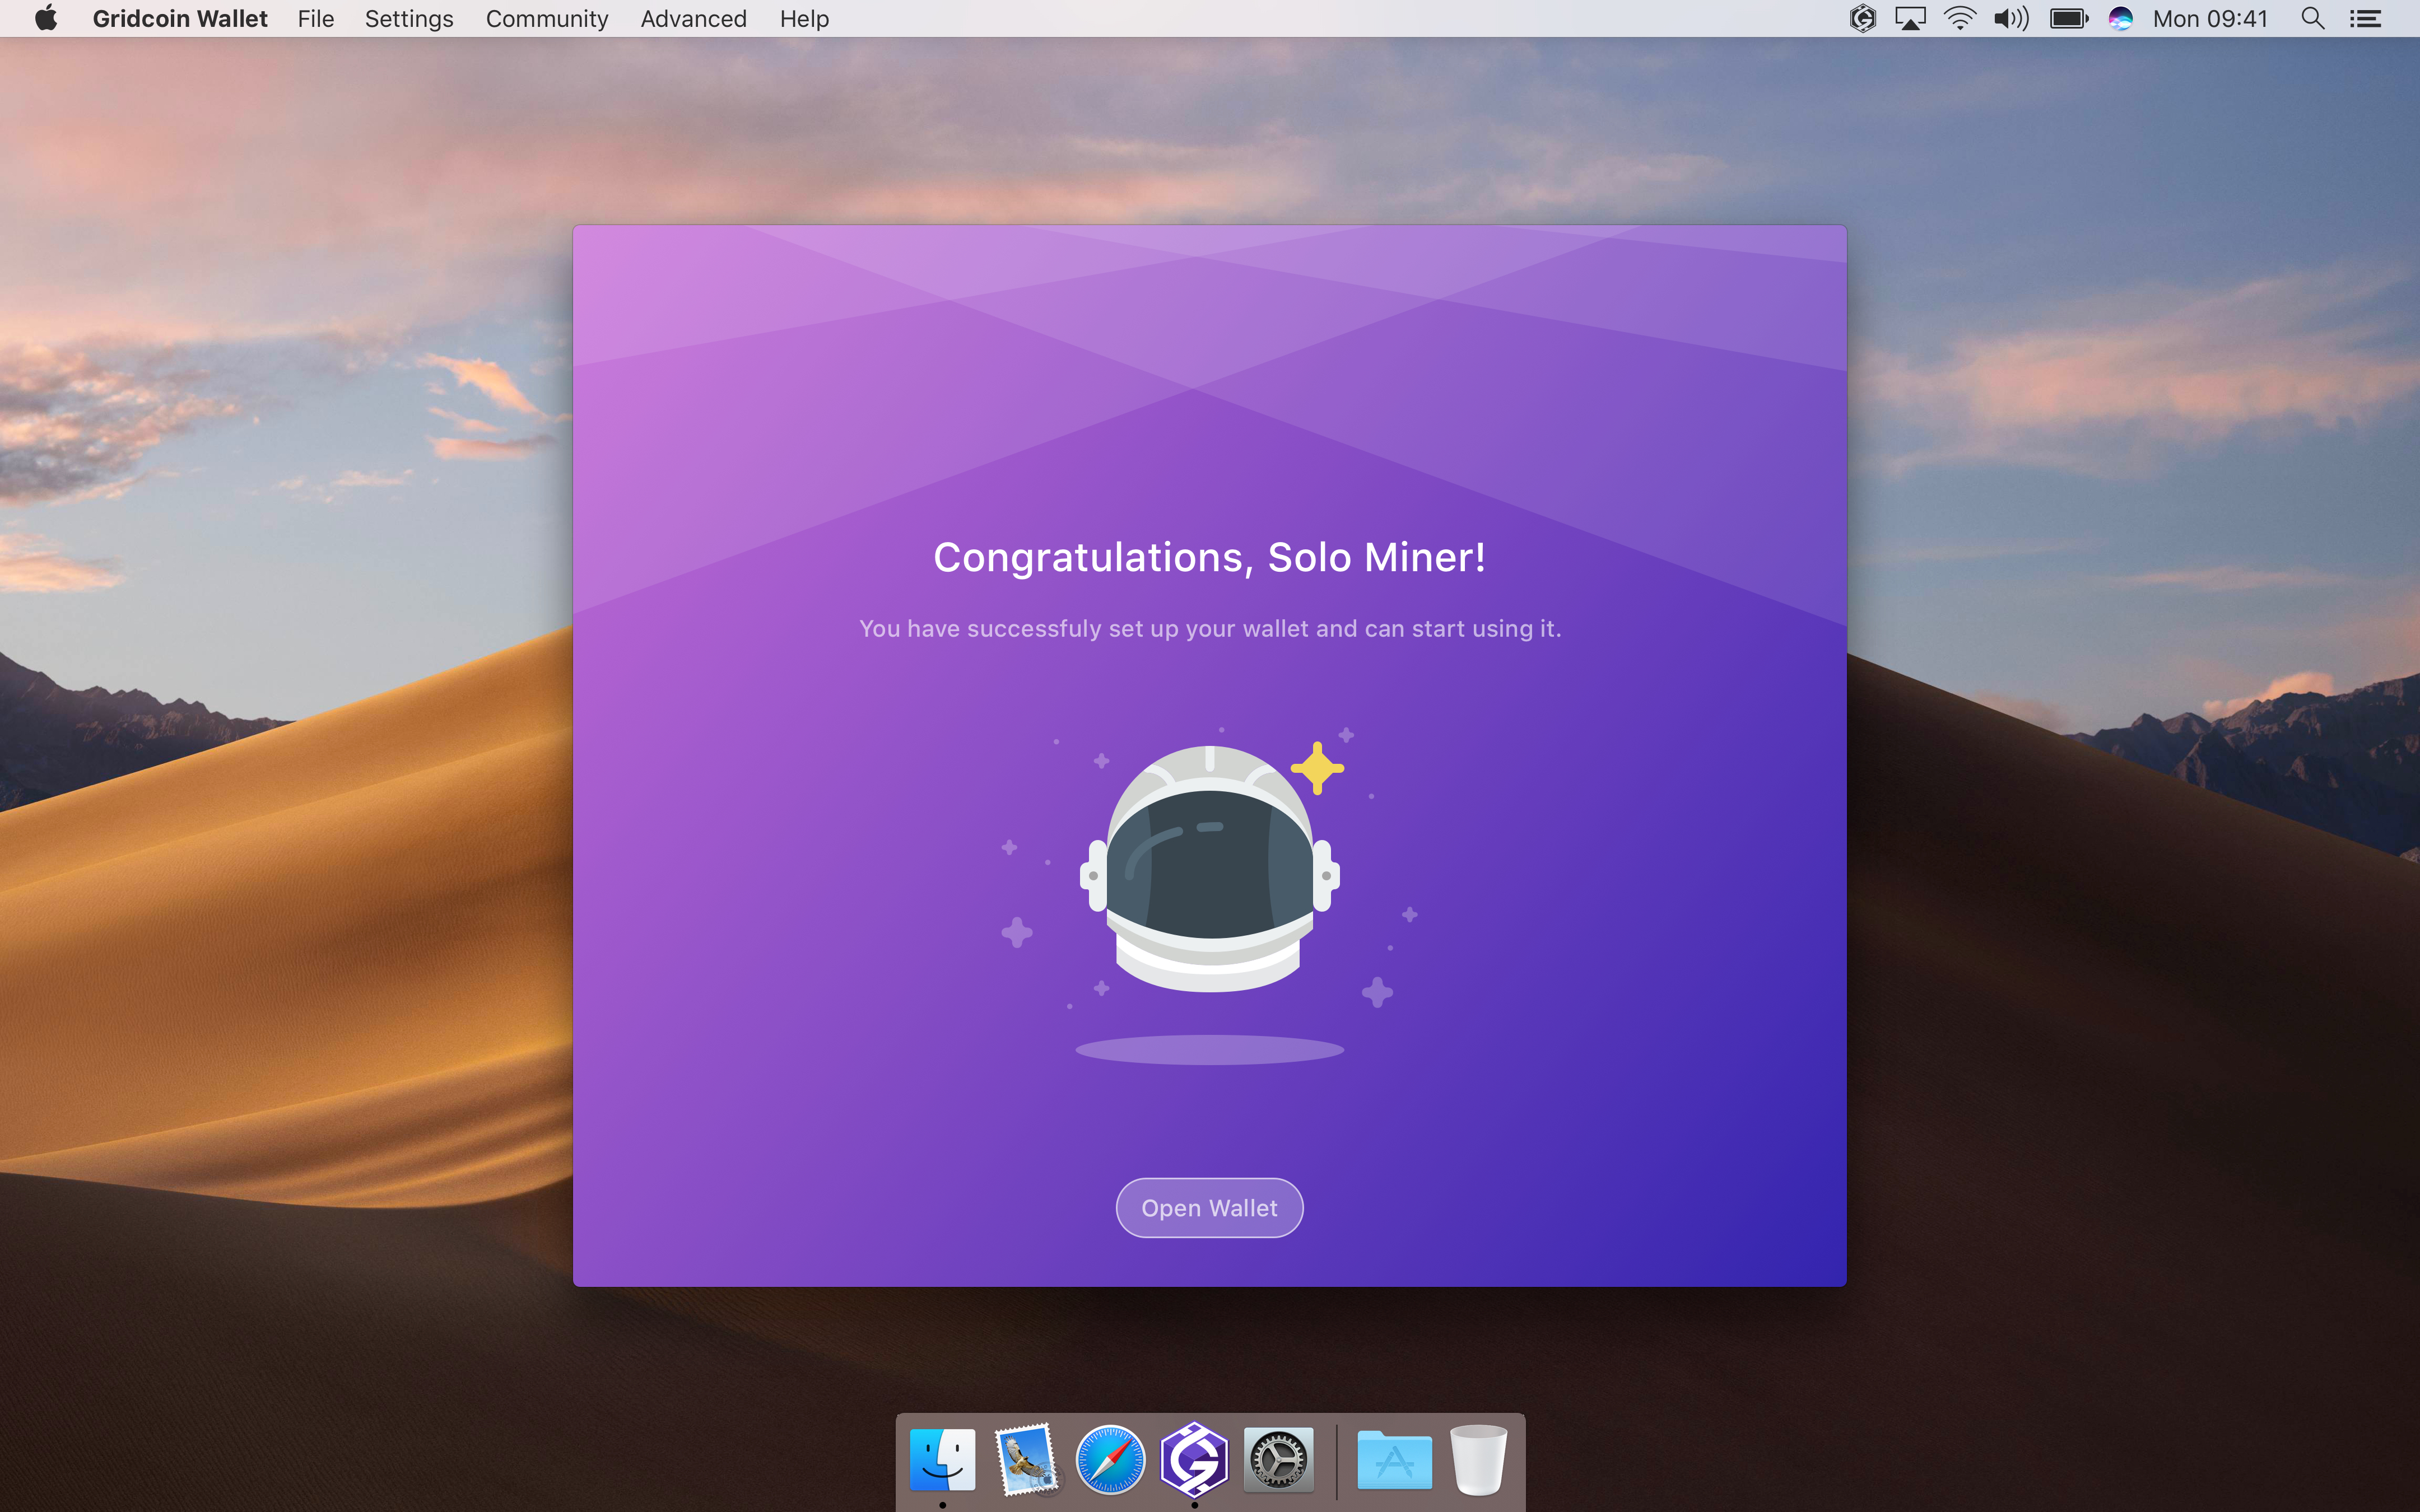Click the clock showing Mon 09:41
Image resolution: width=2420 pixels, height=1512 pixels.
2210,18
